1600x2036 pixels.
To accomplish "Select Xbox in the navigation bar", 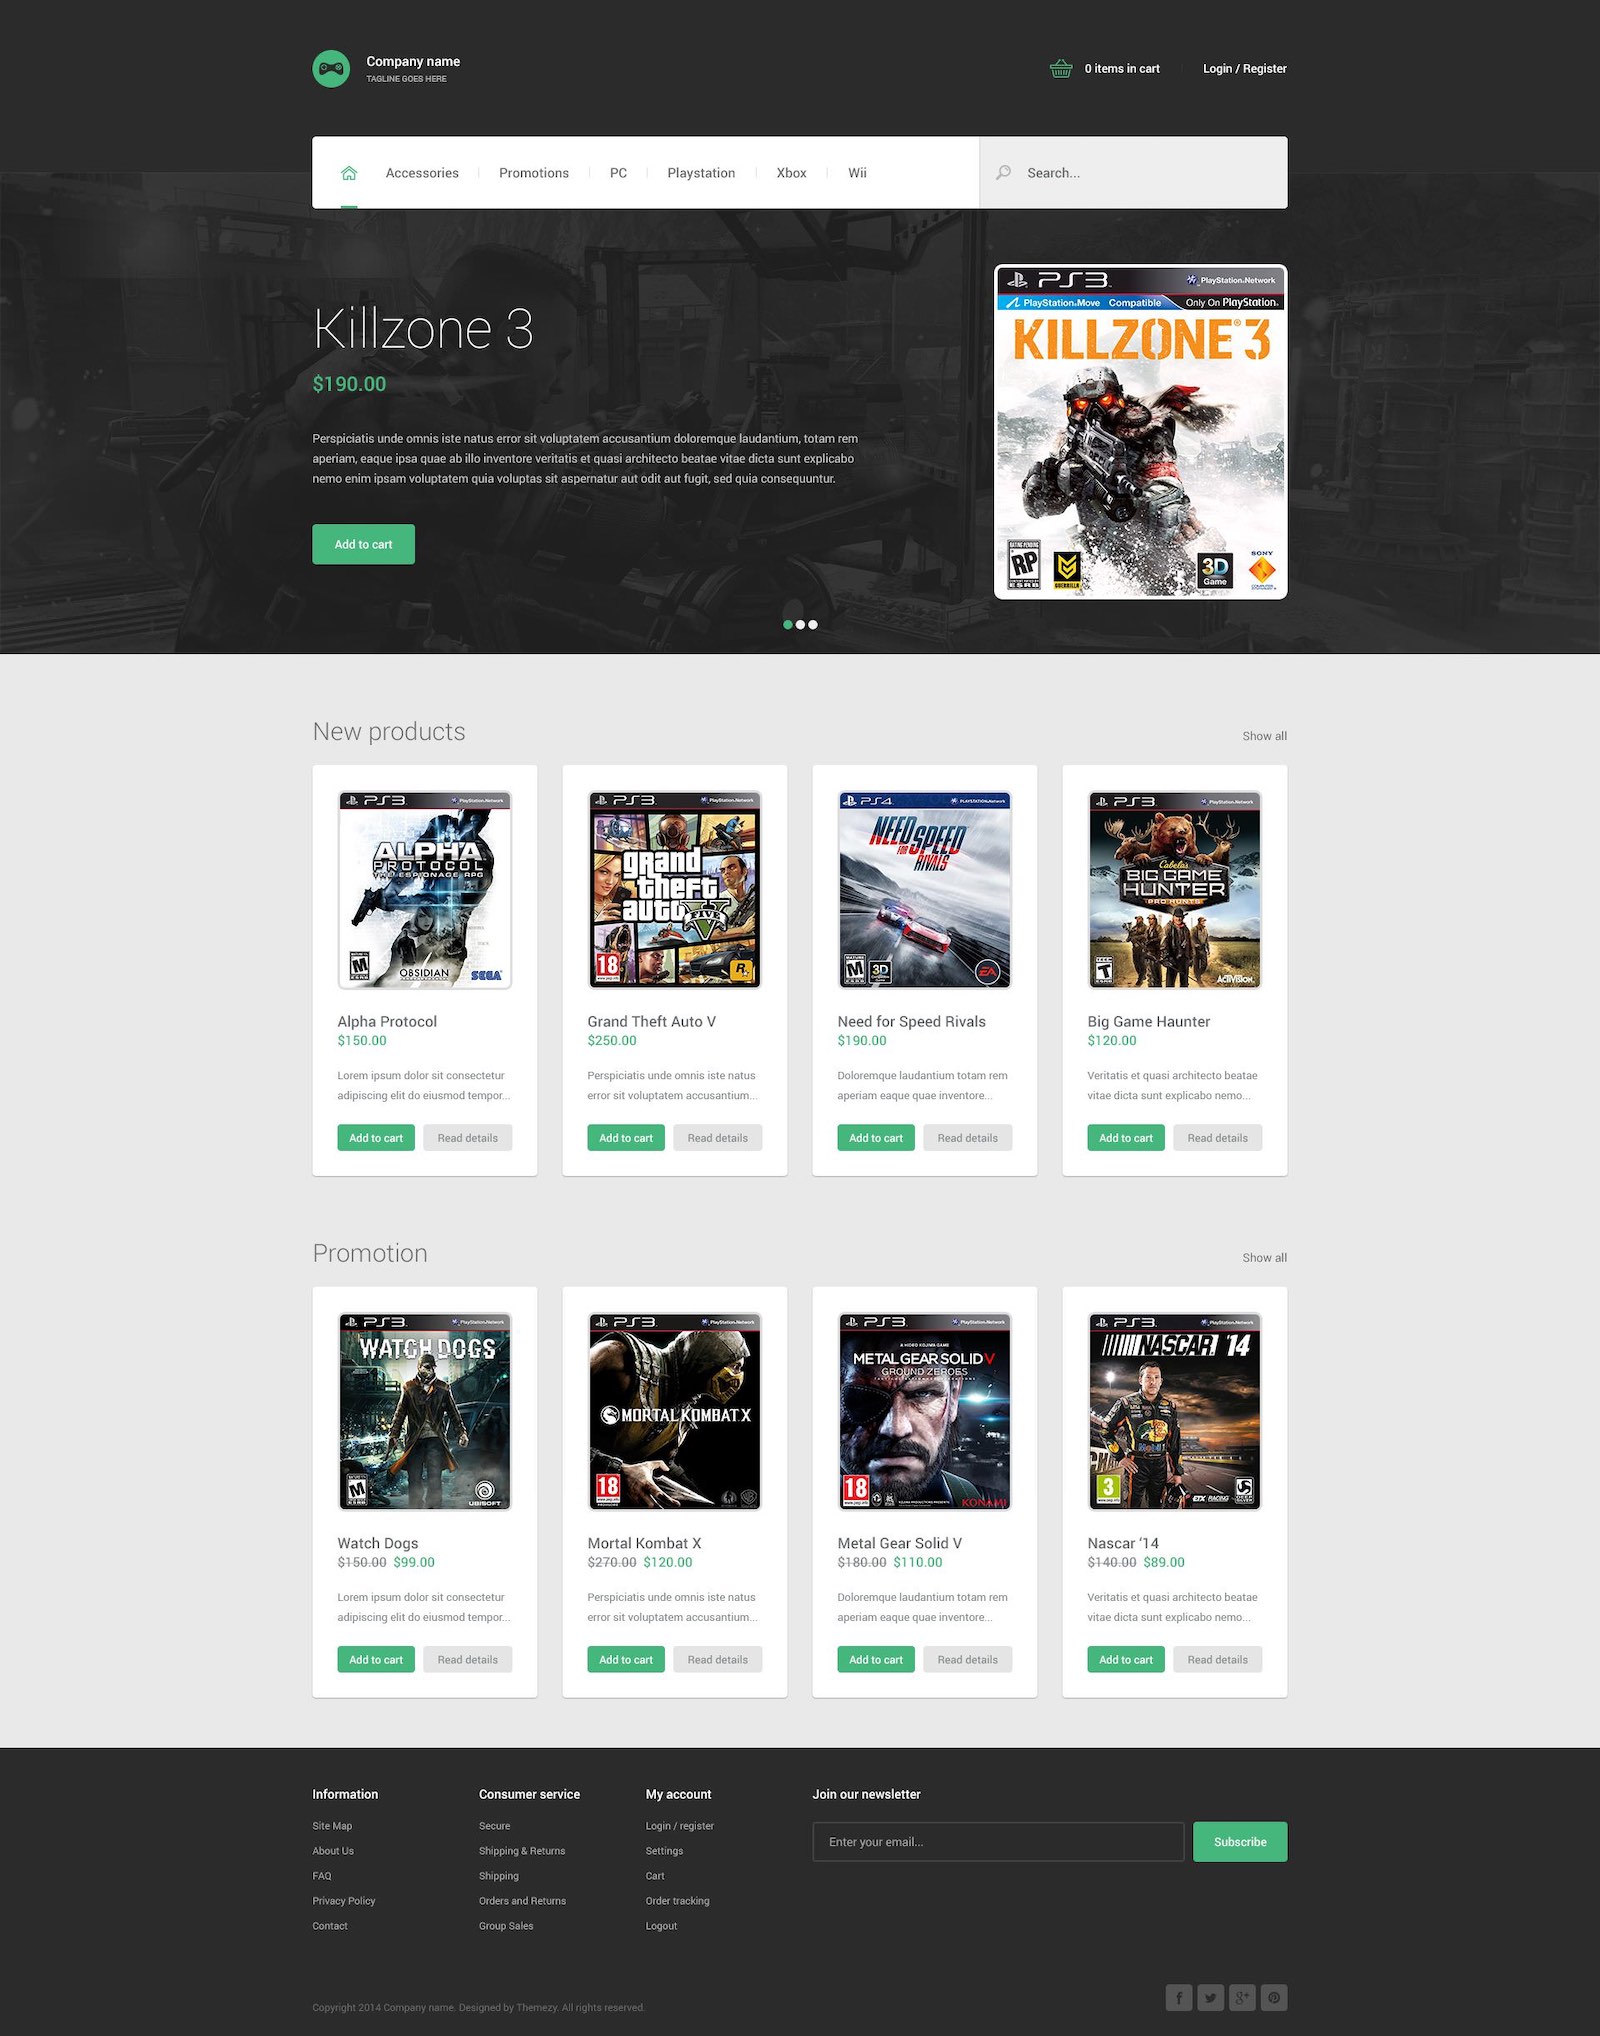I will point(791,173).
